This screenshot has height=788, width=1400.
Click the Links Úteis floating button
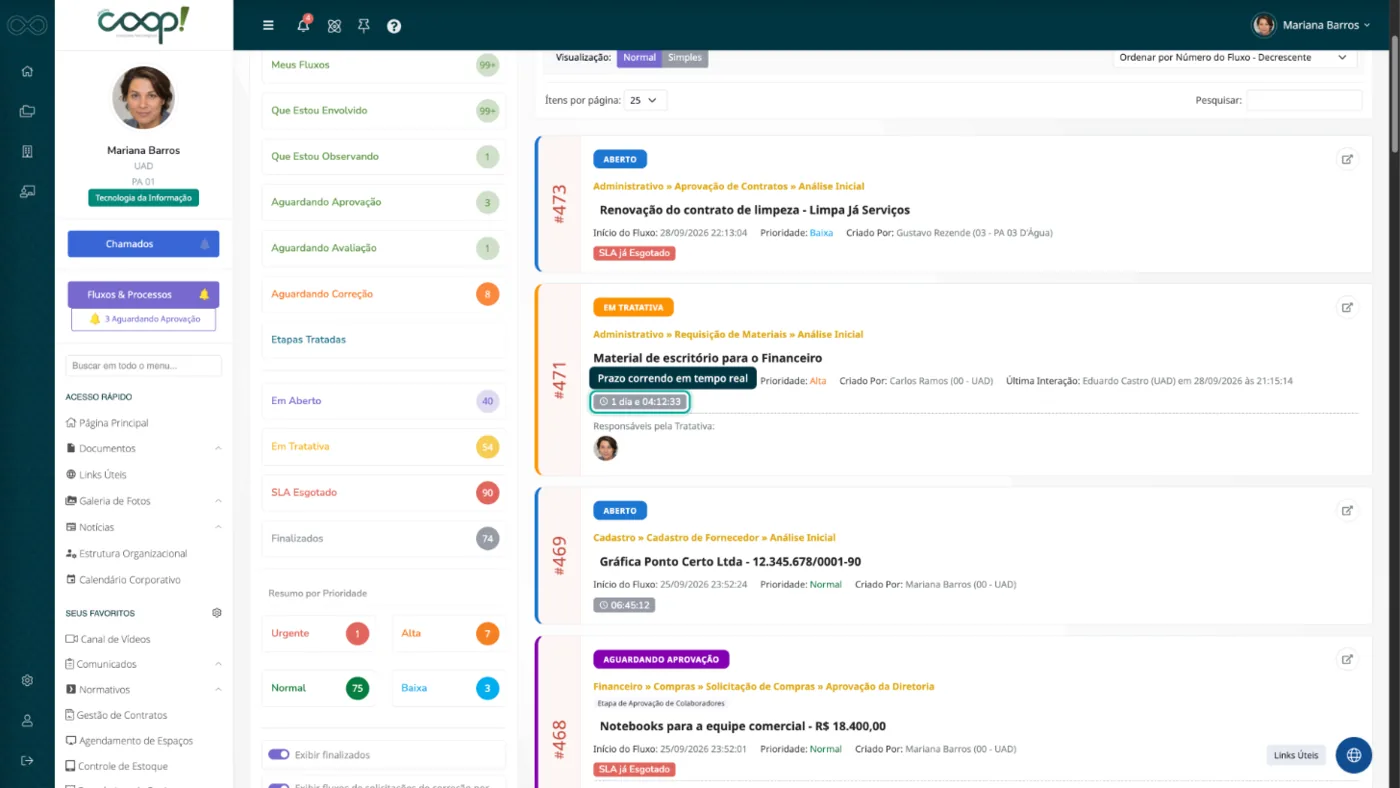(x=1296, y=755)
